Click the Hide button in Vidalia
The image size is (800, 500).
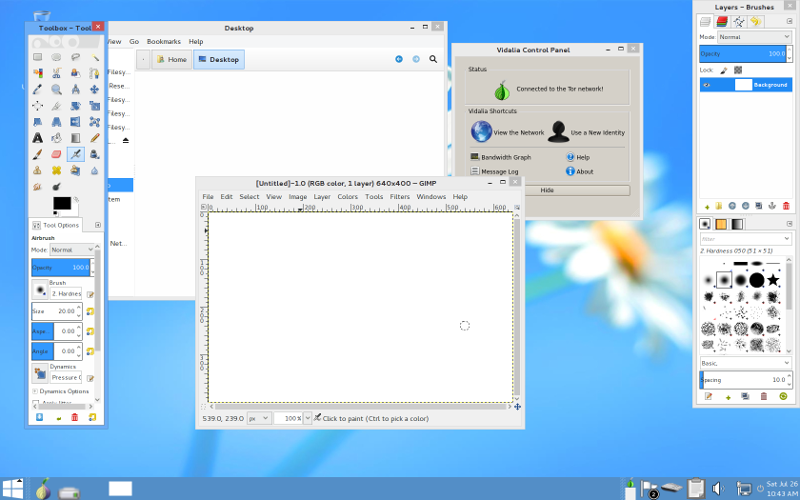point(547,190)
